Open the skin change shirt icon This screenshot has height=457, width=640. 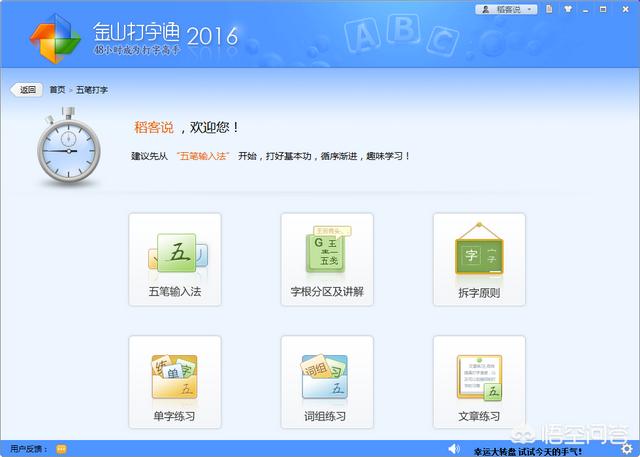(x=569, y=9)
